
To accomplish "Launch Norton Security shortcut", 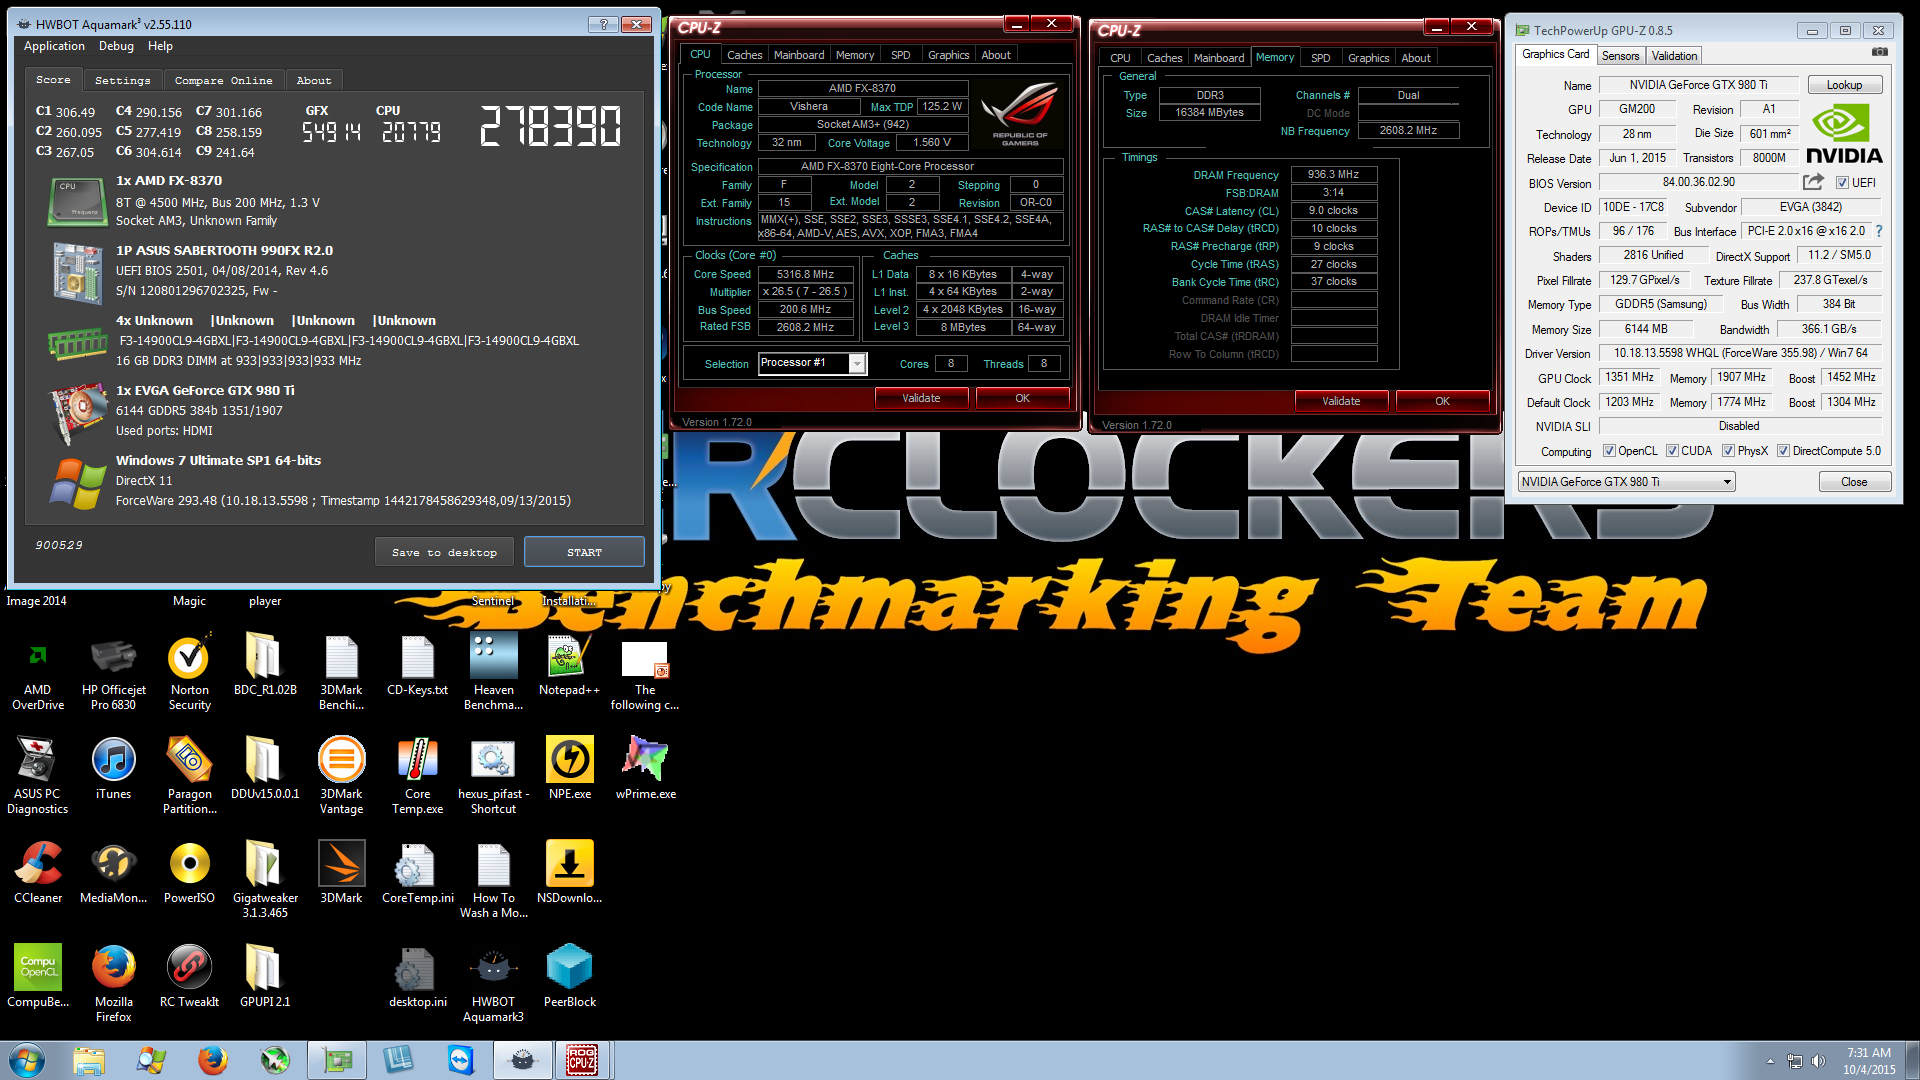I will point(190,671).
